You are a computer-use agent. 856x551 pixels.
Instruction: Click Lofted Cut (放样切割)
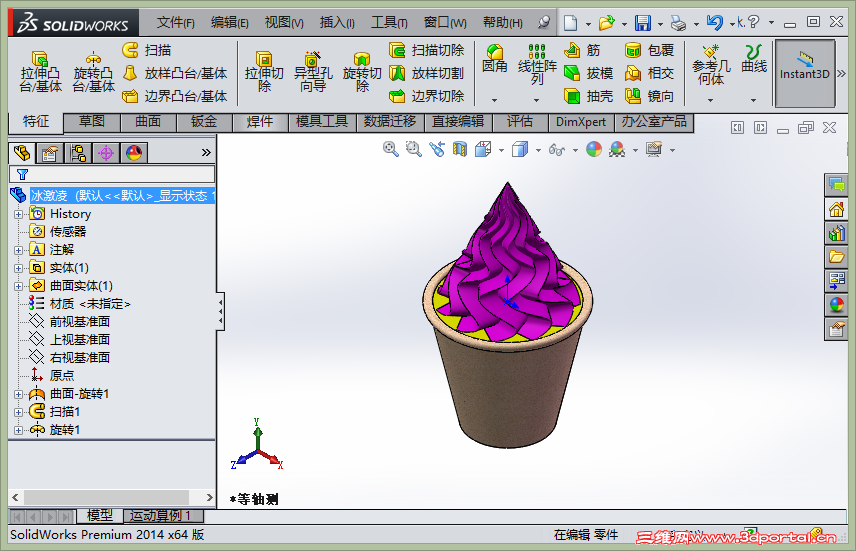427,73
